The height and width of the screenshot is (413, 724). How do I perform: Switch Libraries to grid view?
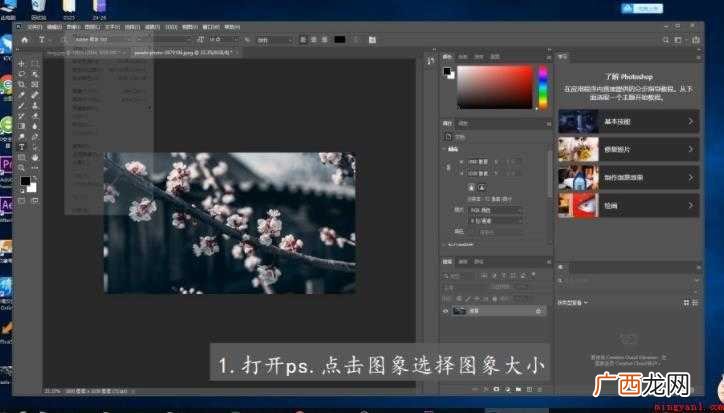[x=686, y=303]
